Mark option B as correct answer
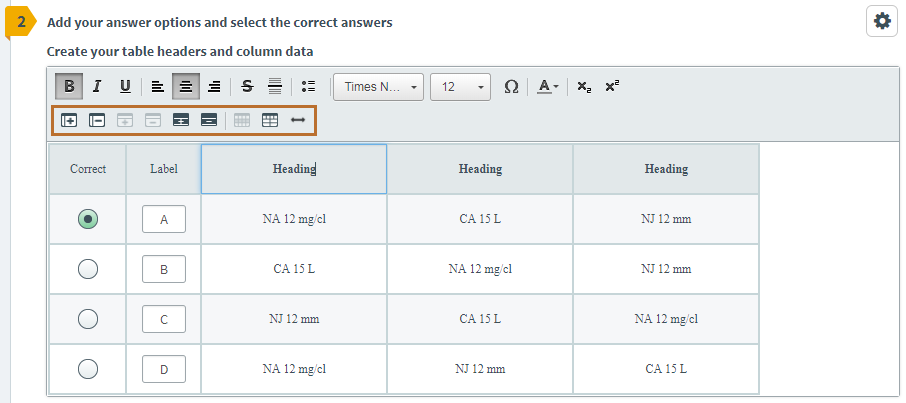Screen dimensions: 906x403 88,269
